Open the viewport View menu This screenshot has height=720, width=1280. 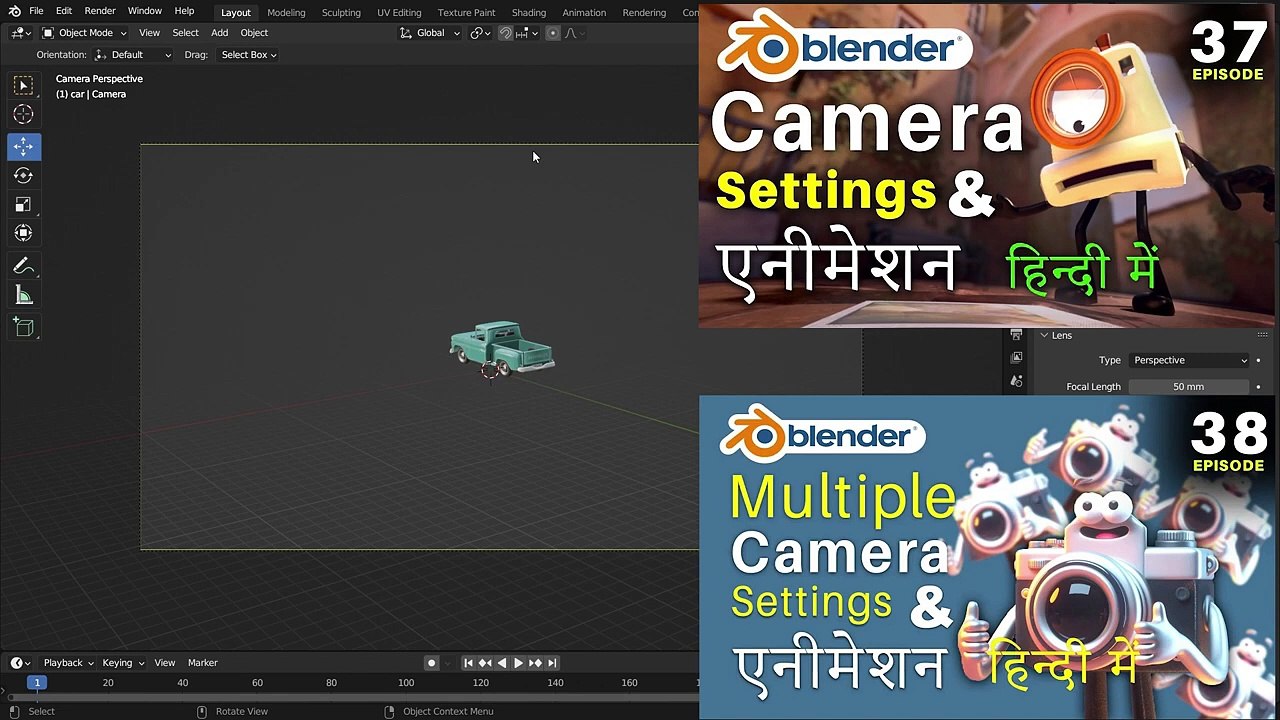pyautogui.click(x=149, y=33)
